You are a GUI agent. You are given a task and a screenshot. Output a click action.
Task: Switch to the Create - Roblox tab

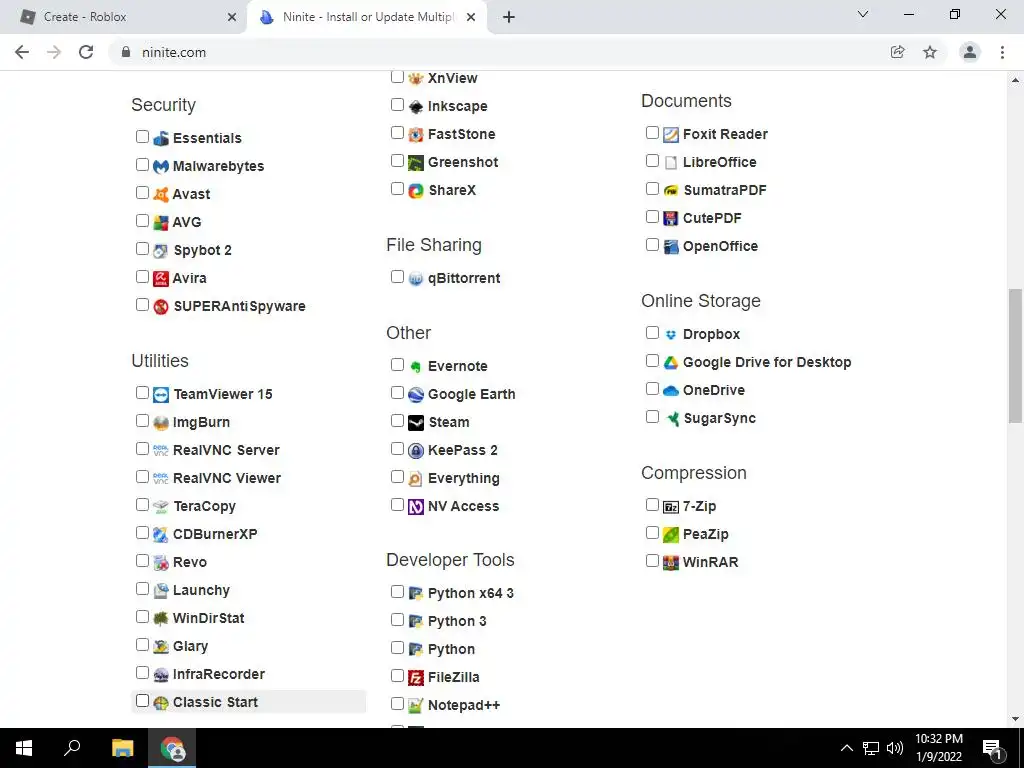124,17
